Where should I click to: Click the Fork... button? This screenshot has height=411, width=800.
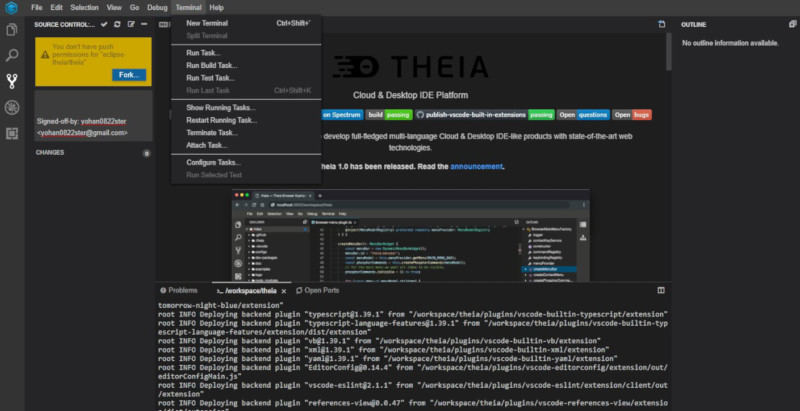coord(129,75)
